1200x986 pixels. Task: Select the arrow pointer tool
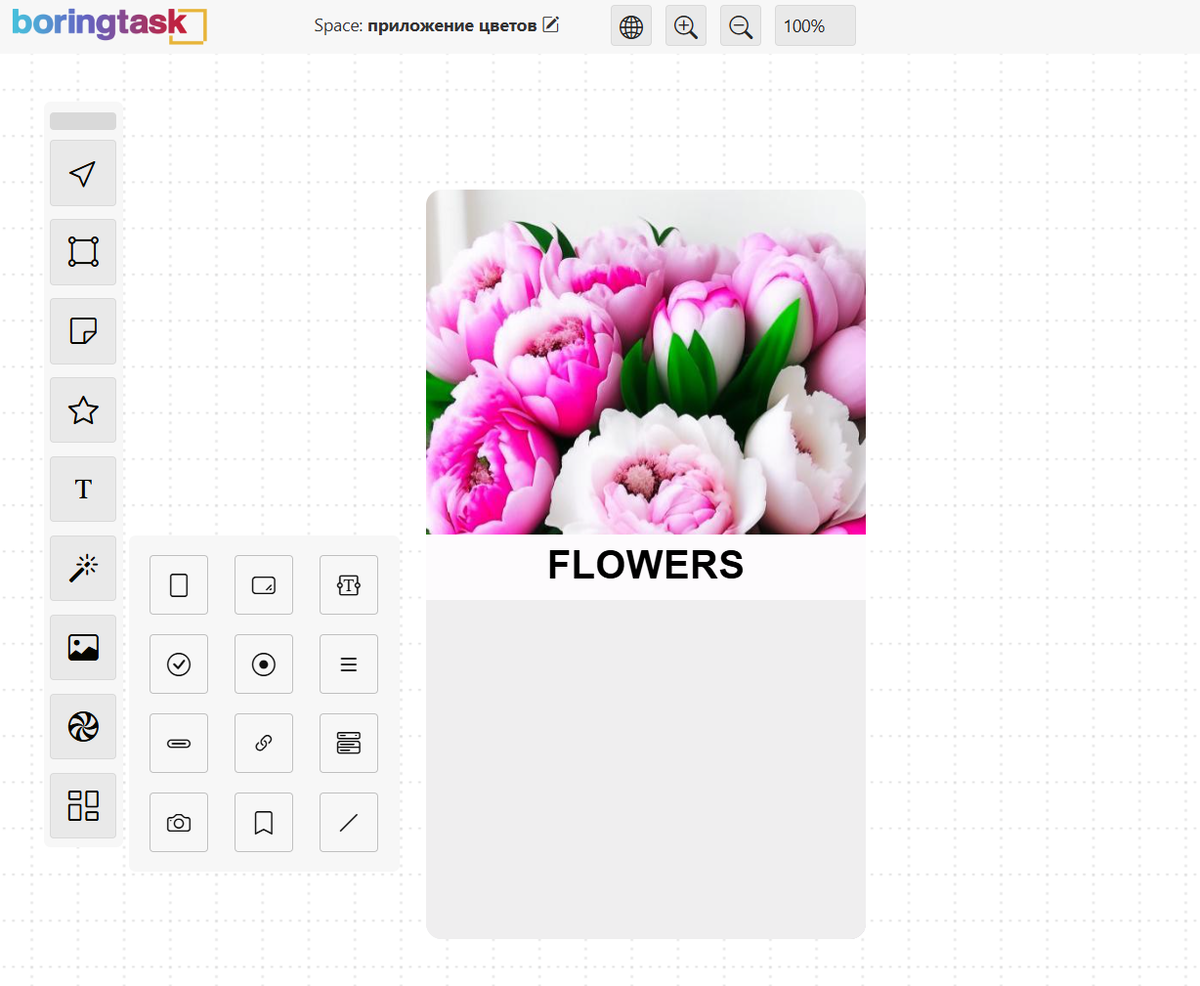[83, 173]
